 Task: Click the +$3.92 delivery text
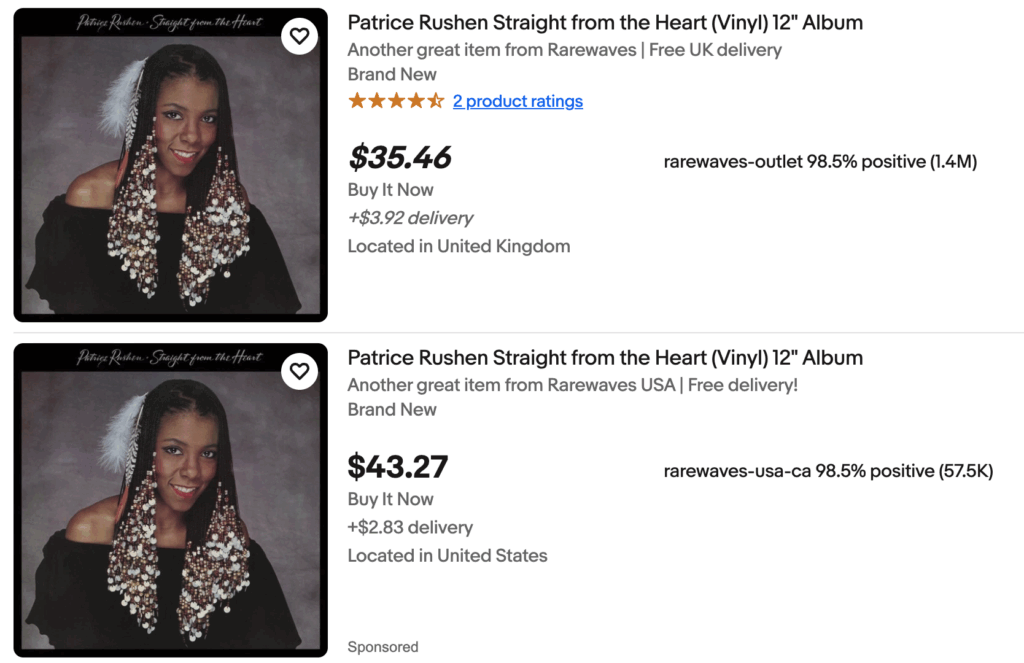[x=410, y=218]
